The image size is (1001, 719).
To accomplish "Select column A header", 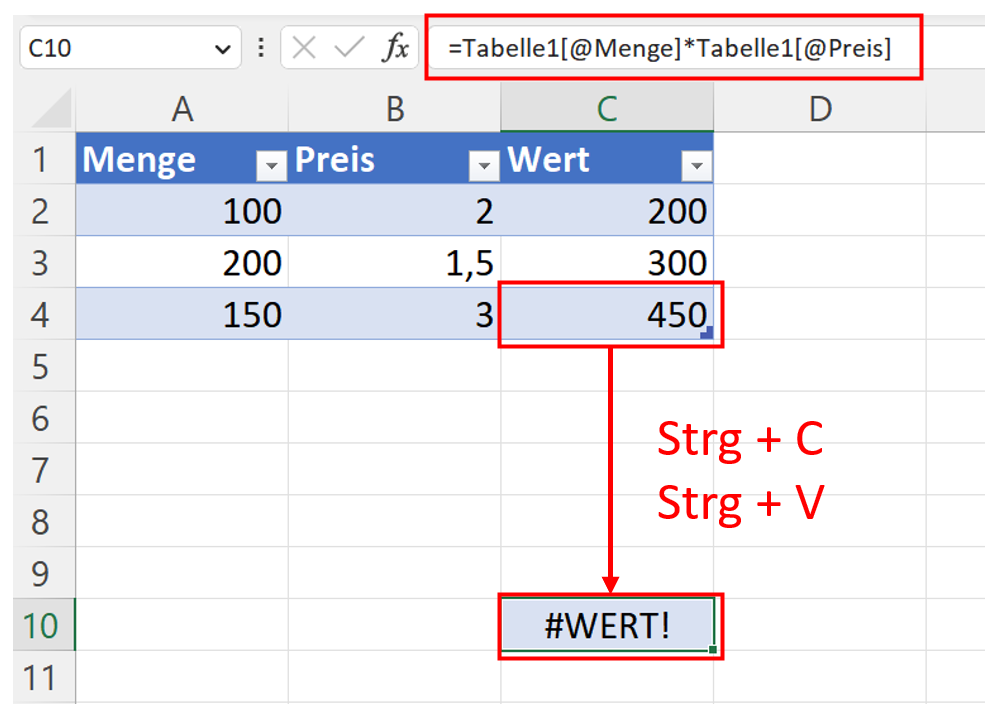I will point(181,109).
